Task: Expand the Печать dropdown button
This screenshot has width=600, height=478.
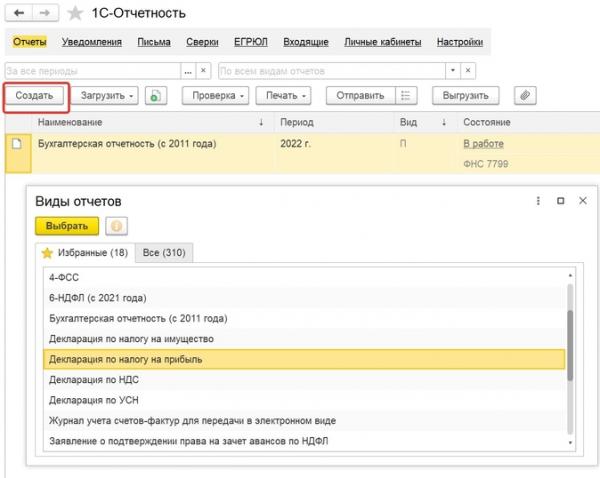Action: pos(283,96)
